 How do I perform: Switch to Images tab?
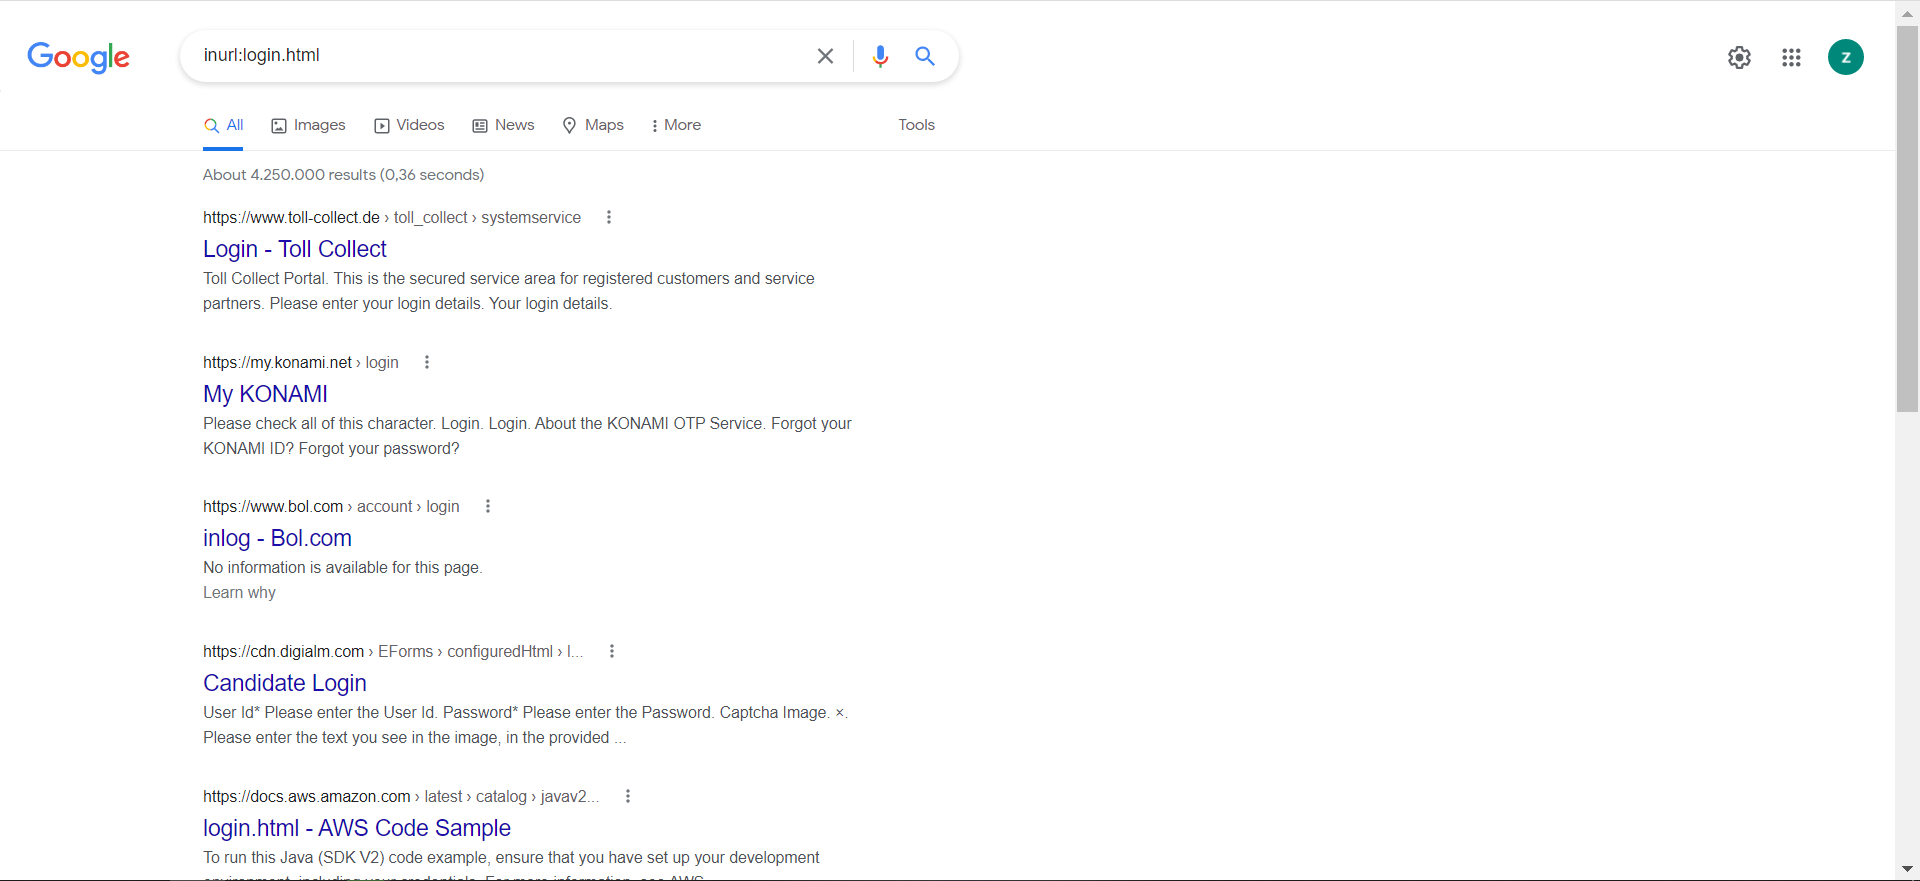308,125
